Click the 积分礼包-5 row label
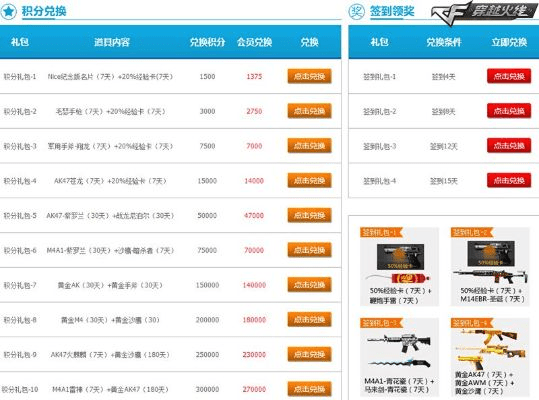 point(20,215)
